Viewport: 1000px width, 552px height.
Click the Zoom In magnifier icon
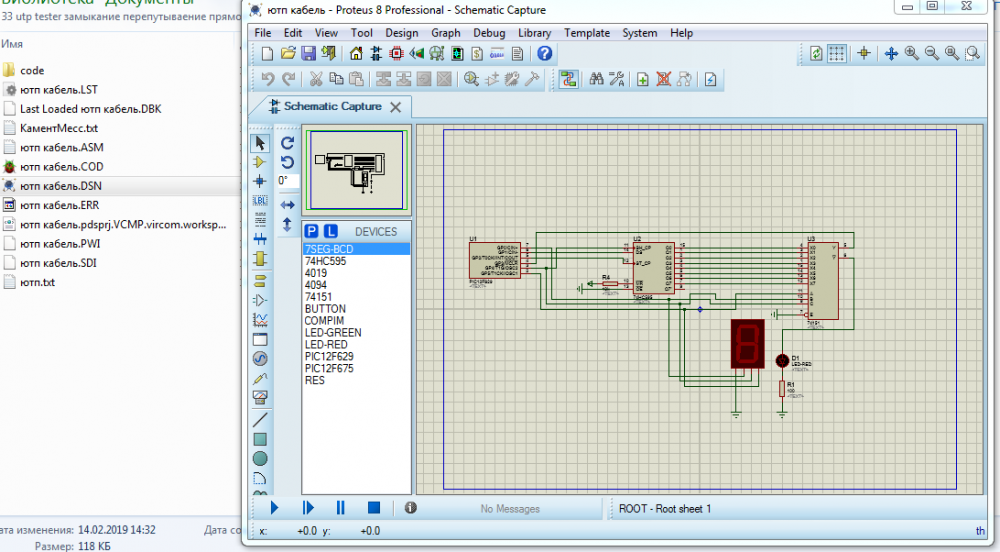pos(911,54)
